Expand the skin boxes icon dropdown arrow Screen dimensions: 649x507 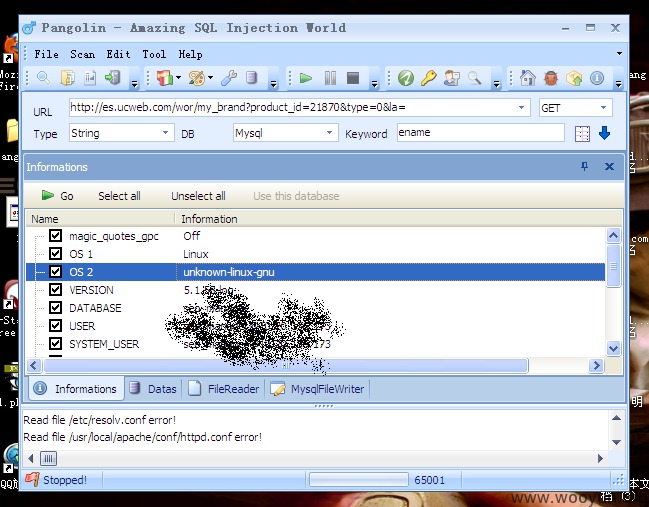pyautogui.click(x=178, y=77)
